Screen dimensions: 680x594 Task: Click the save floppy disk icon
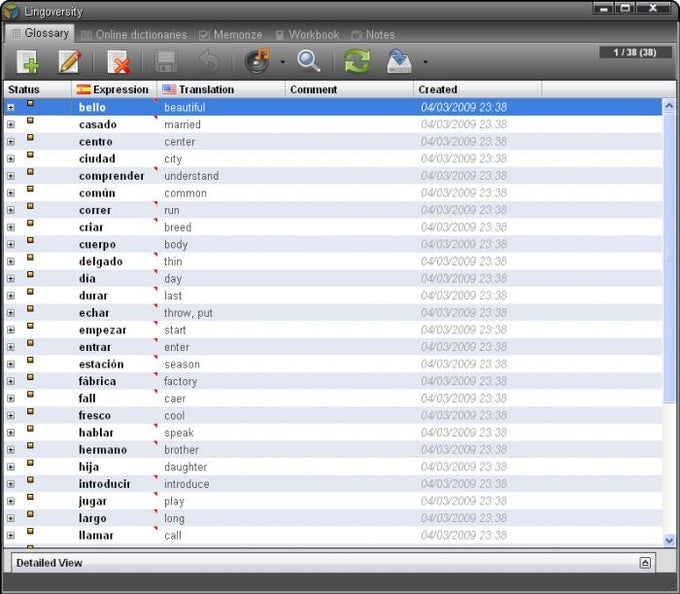pyautogui.click(x=166, y=62)
